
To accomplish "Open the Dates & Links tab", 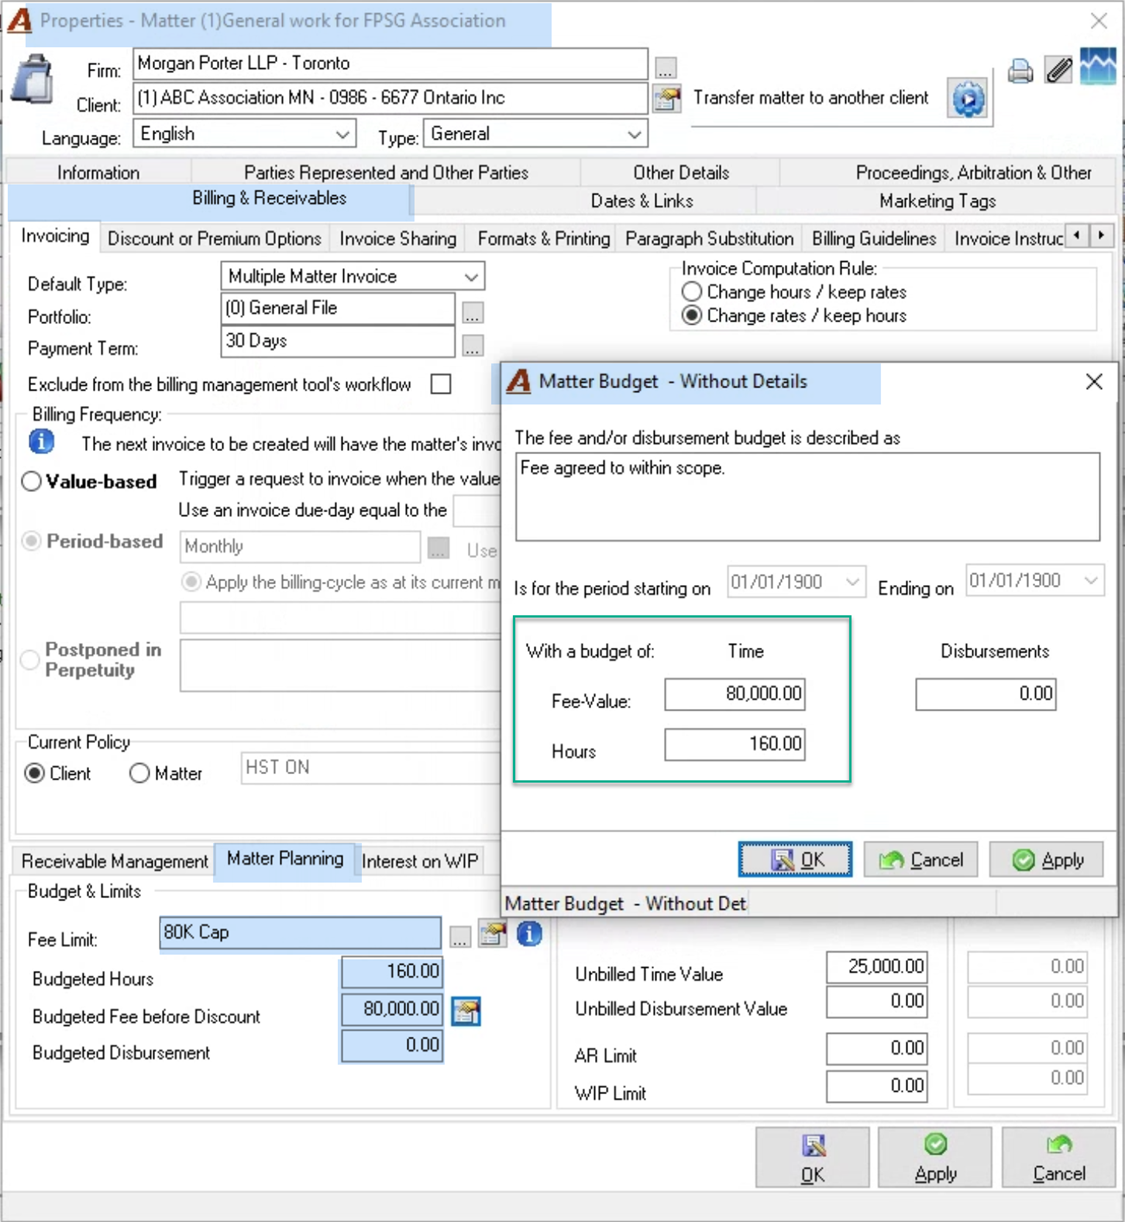I will pos(642,201).
